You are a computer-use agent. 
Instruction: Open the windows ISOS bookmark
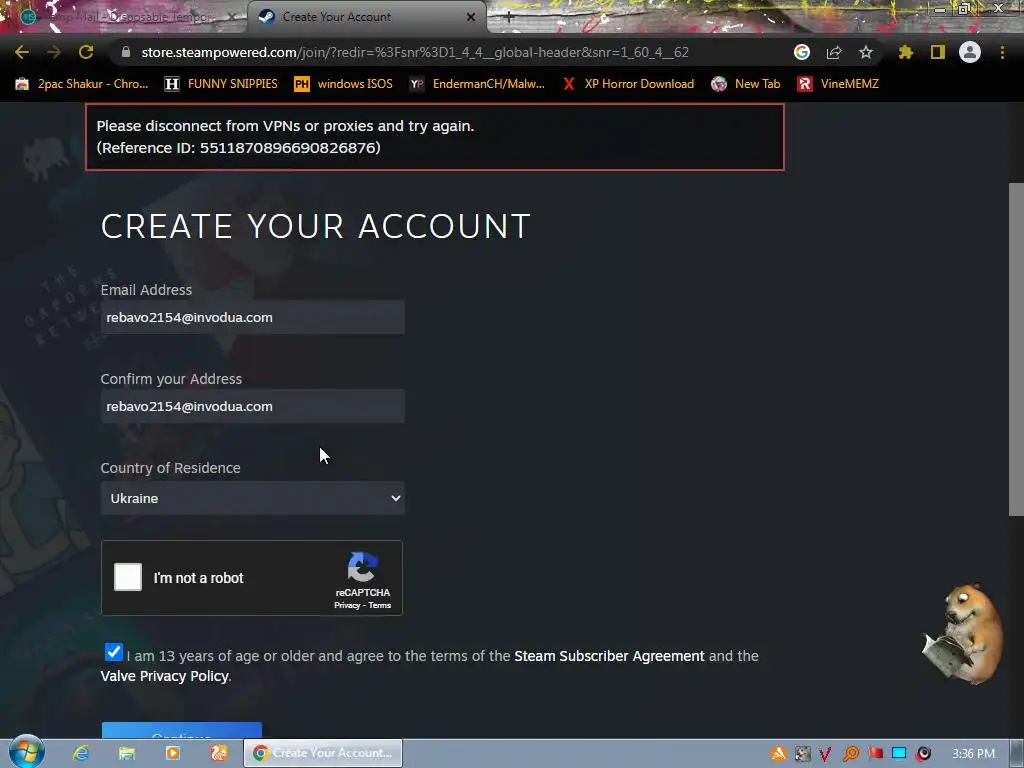pyautogui.click(x=344, y=84)
